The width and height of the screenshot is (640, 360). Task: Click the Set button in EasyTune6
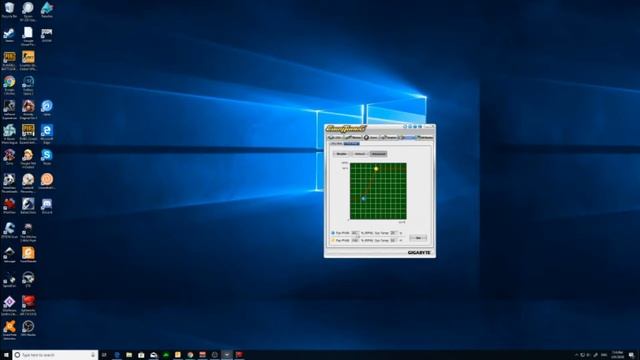point(418,238)
